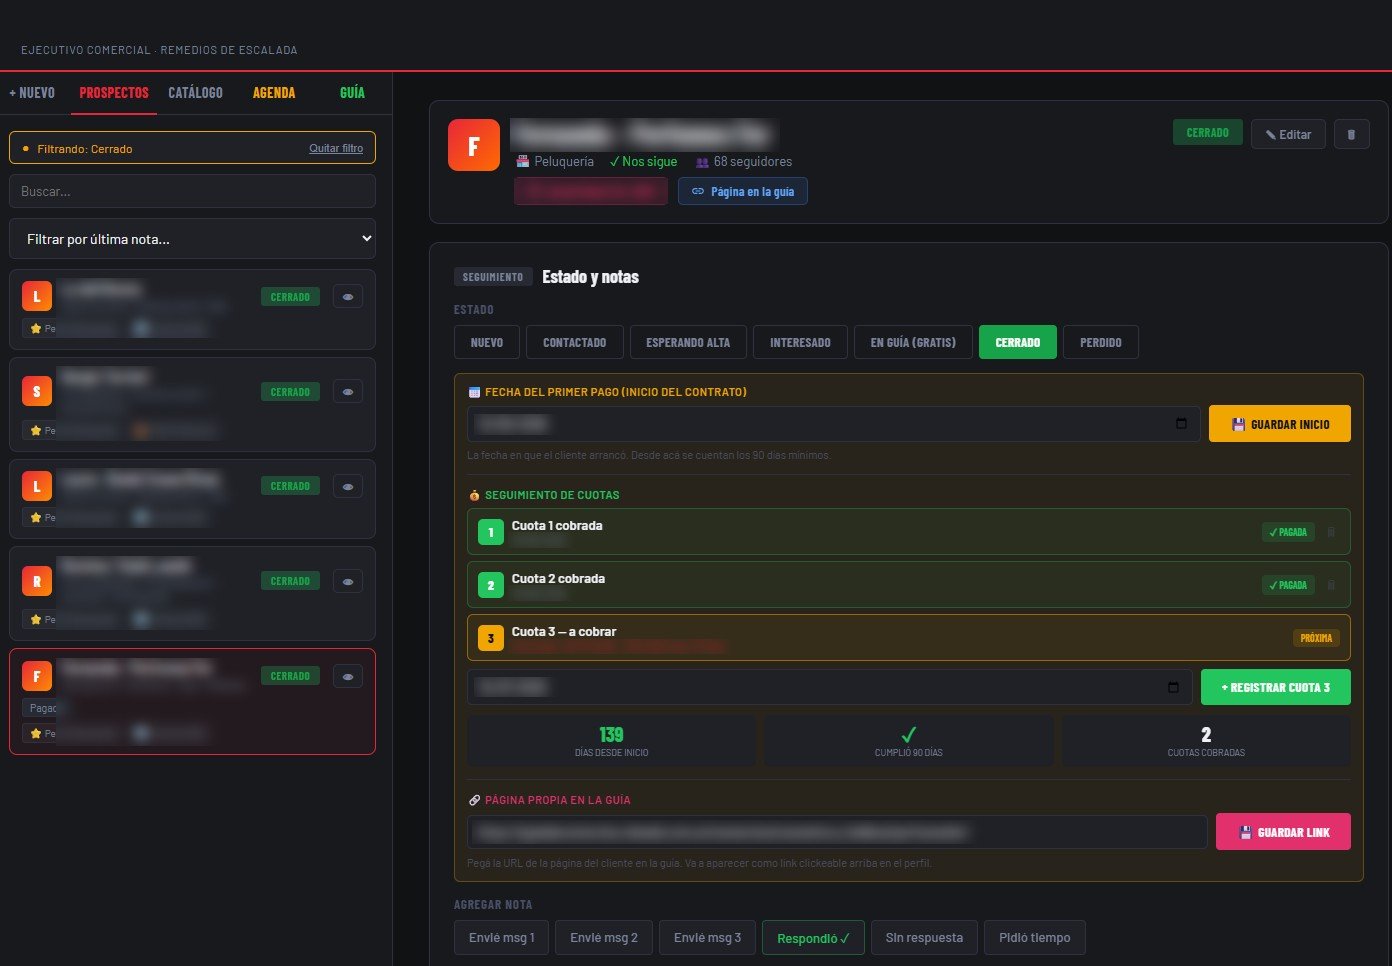Viewport: 1392px width, 966px height.
Task: Open the Guía tab
Action: click(x=352, y=93)
